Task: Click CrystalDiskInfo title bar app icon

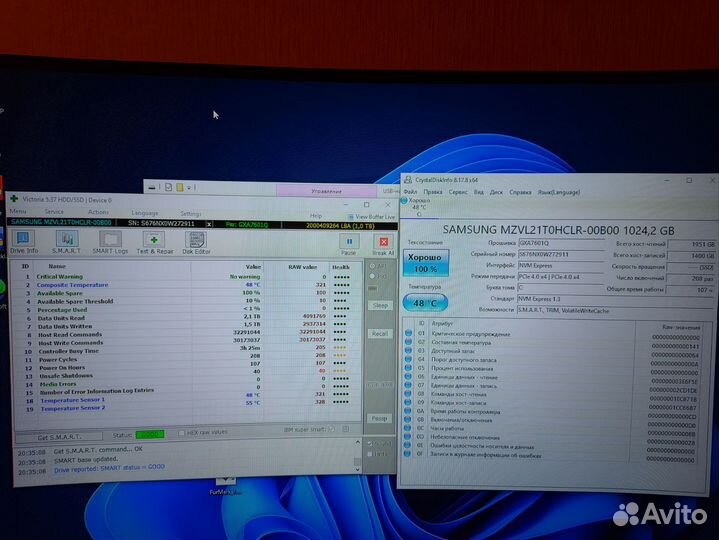Action: (x=408, y=180)
